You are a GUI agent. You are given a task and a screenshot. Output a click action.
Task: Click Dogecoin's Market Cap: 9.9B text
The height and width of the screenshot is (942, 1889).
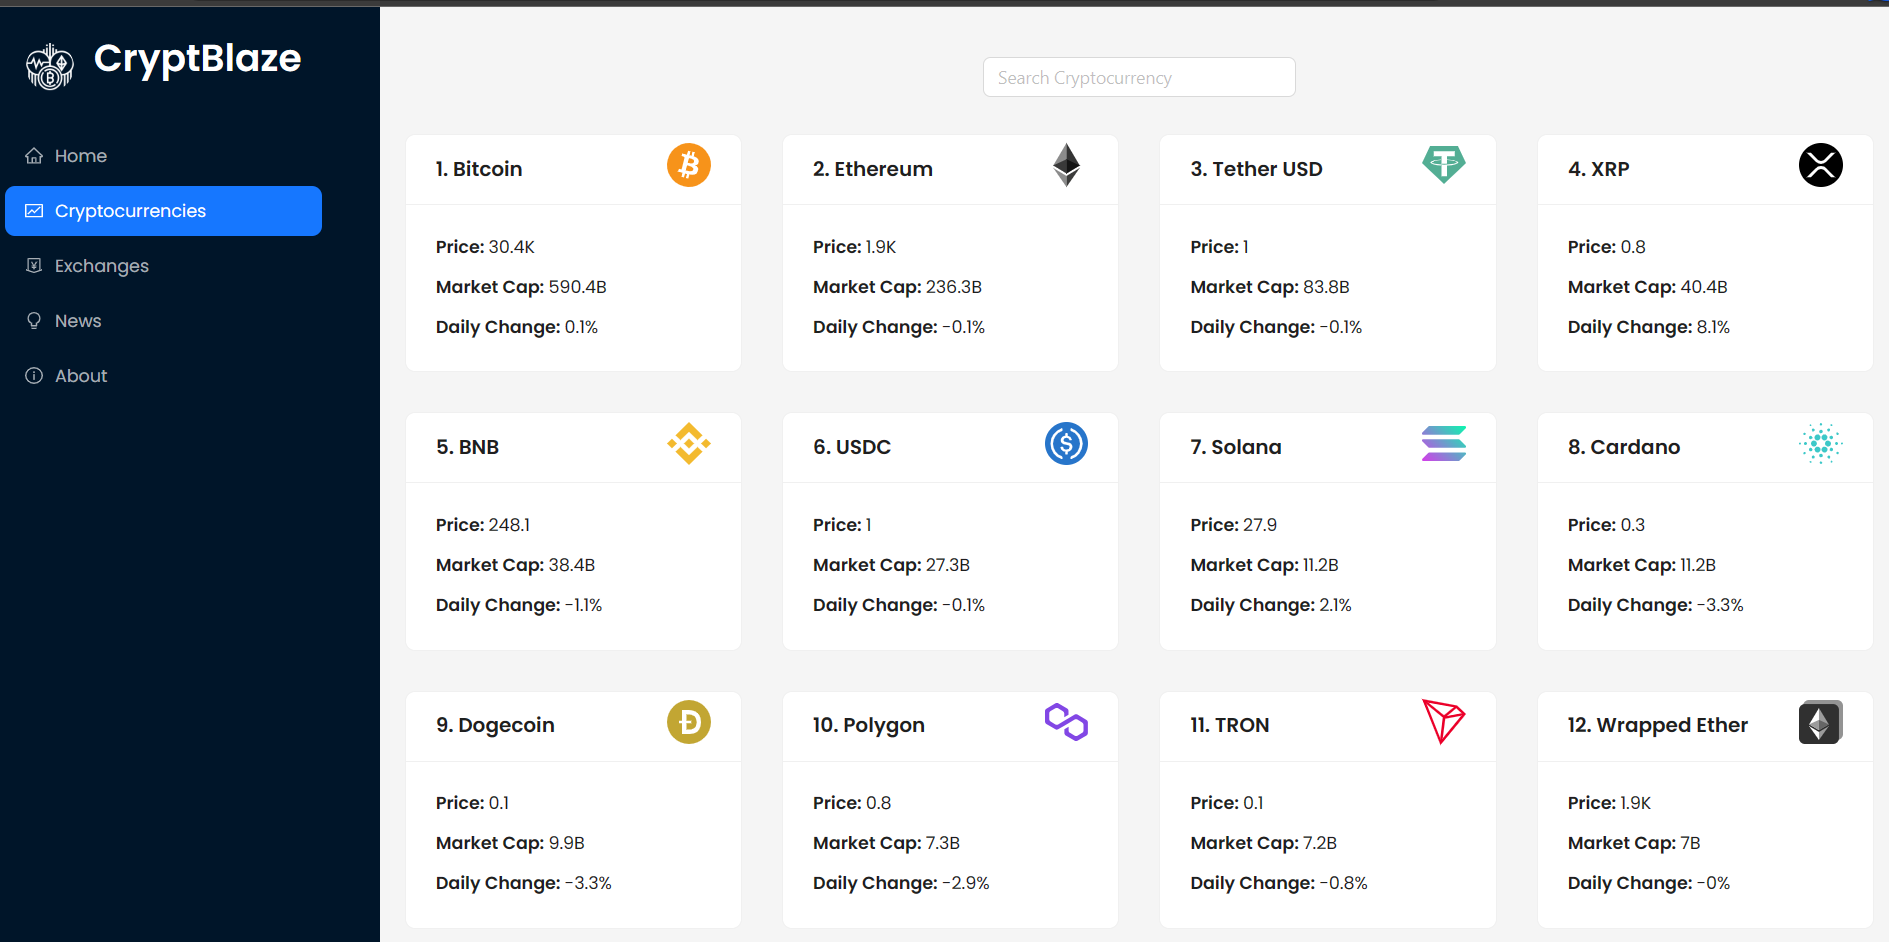click(x=510, y=843)
